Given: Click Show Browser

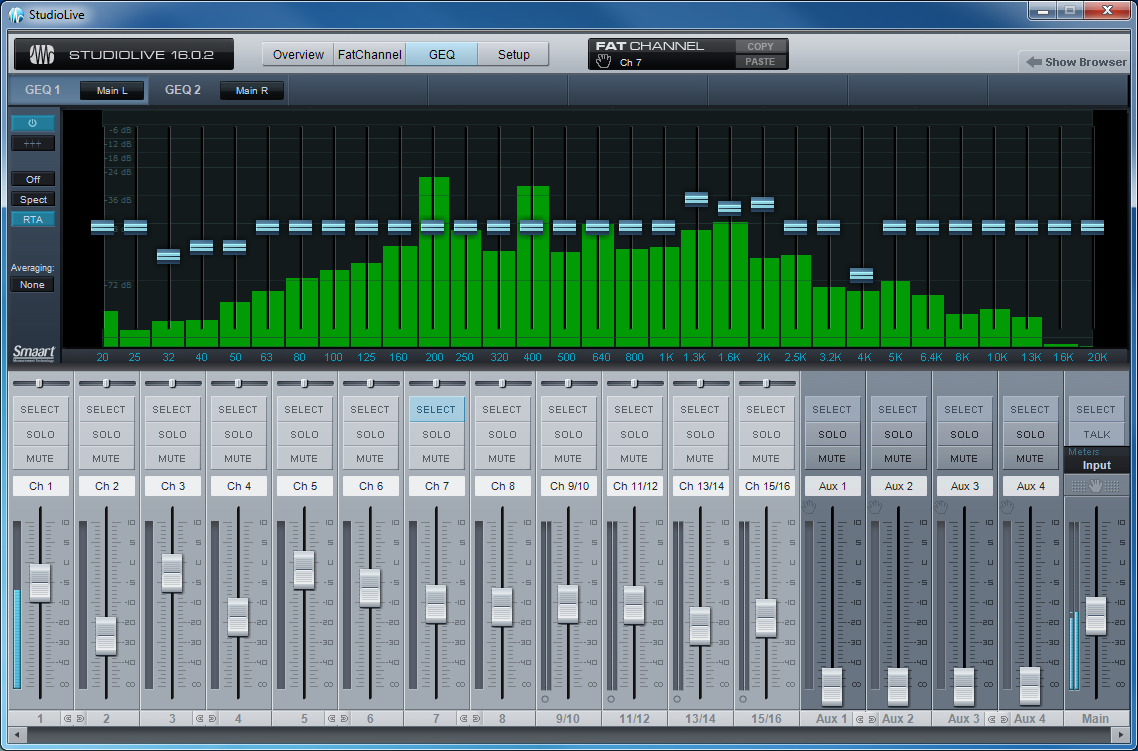Looking at the screenshot, I should coord(1077,62).
